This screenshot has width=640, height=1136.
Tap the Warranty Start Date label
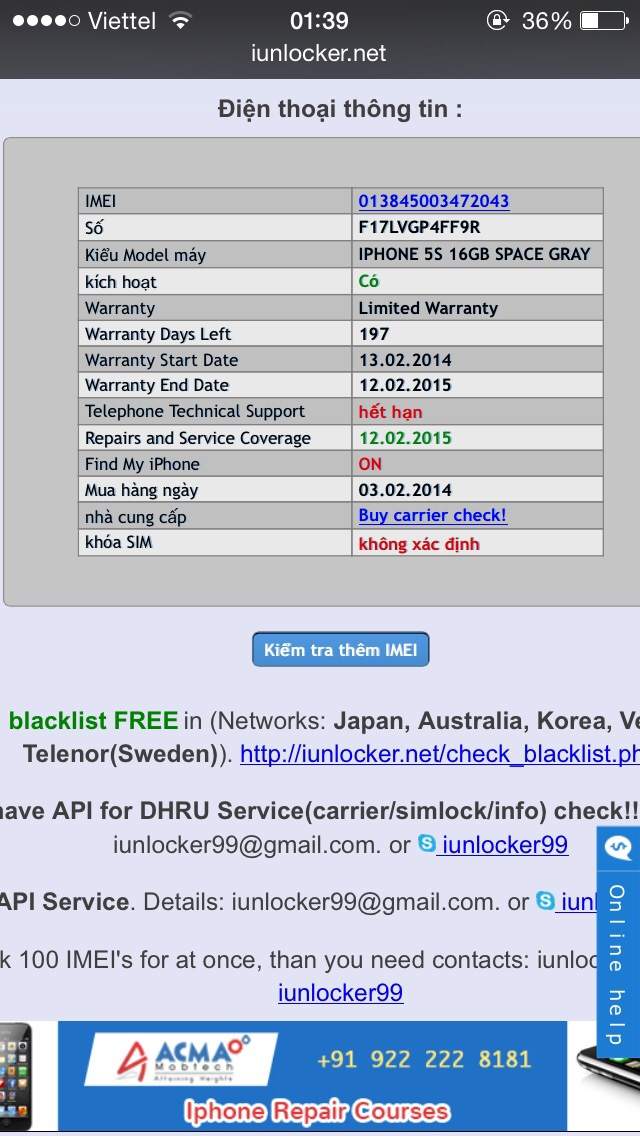click(162, 360)
